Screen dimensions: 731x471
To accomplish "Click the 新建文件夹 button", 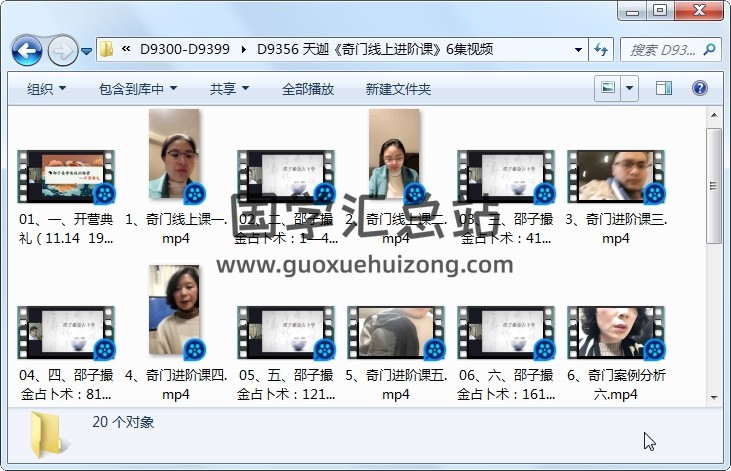I will tap(398, 89).
